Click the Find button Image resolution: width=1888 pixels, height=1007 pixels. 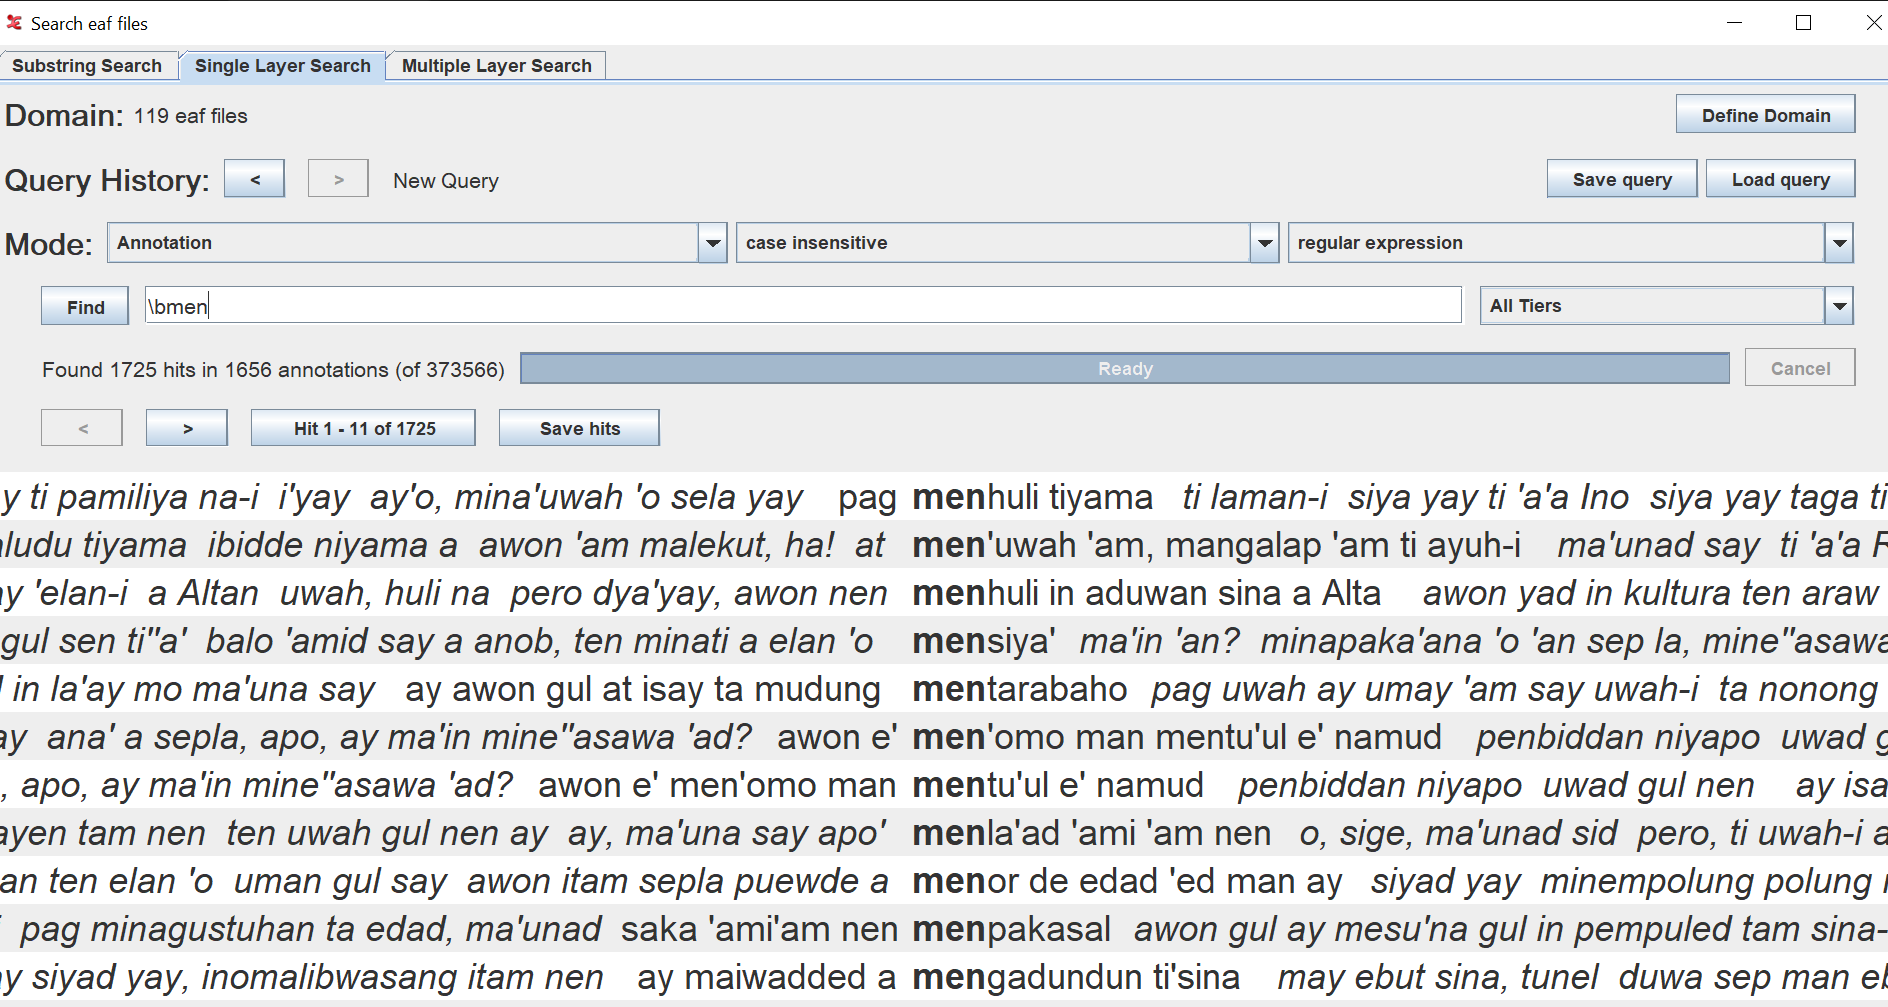[85, 306]
